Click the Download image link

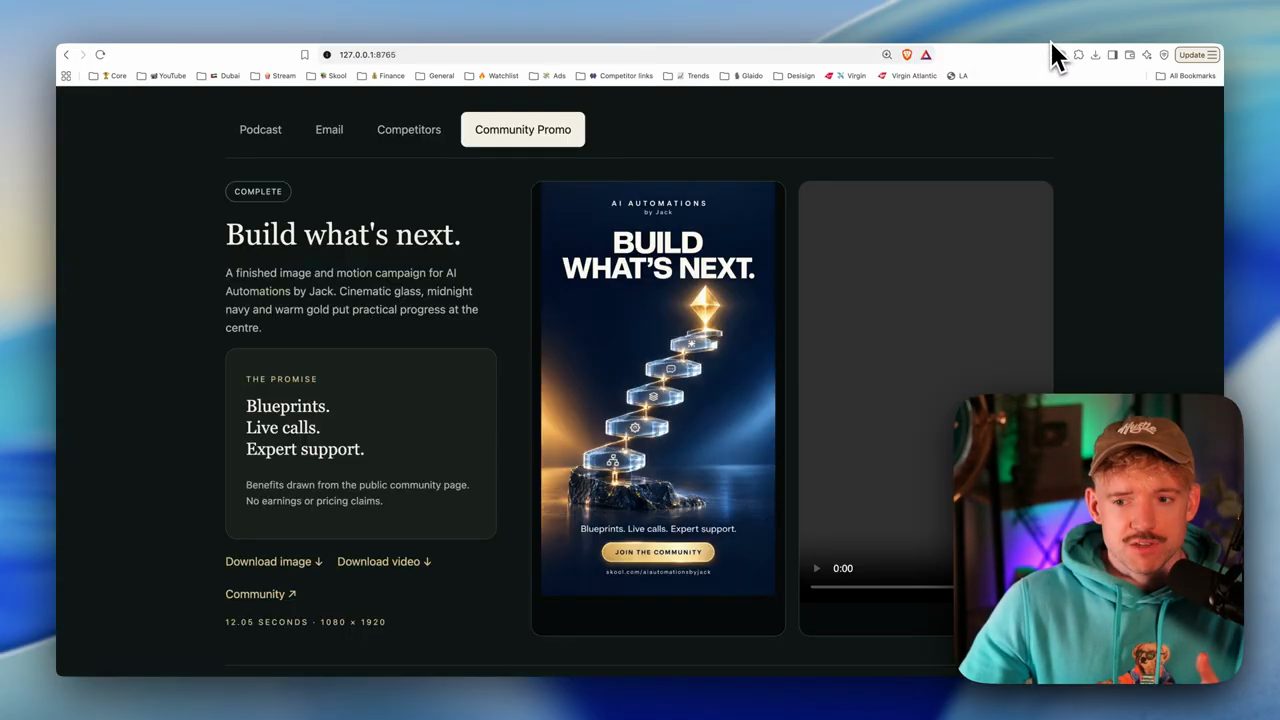(x=274, y=562)
